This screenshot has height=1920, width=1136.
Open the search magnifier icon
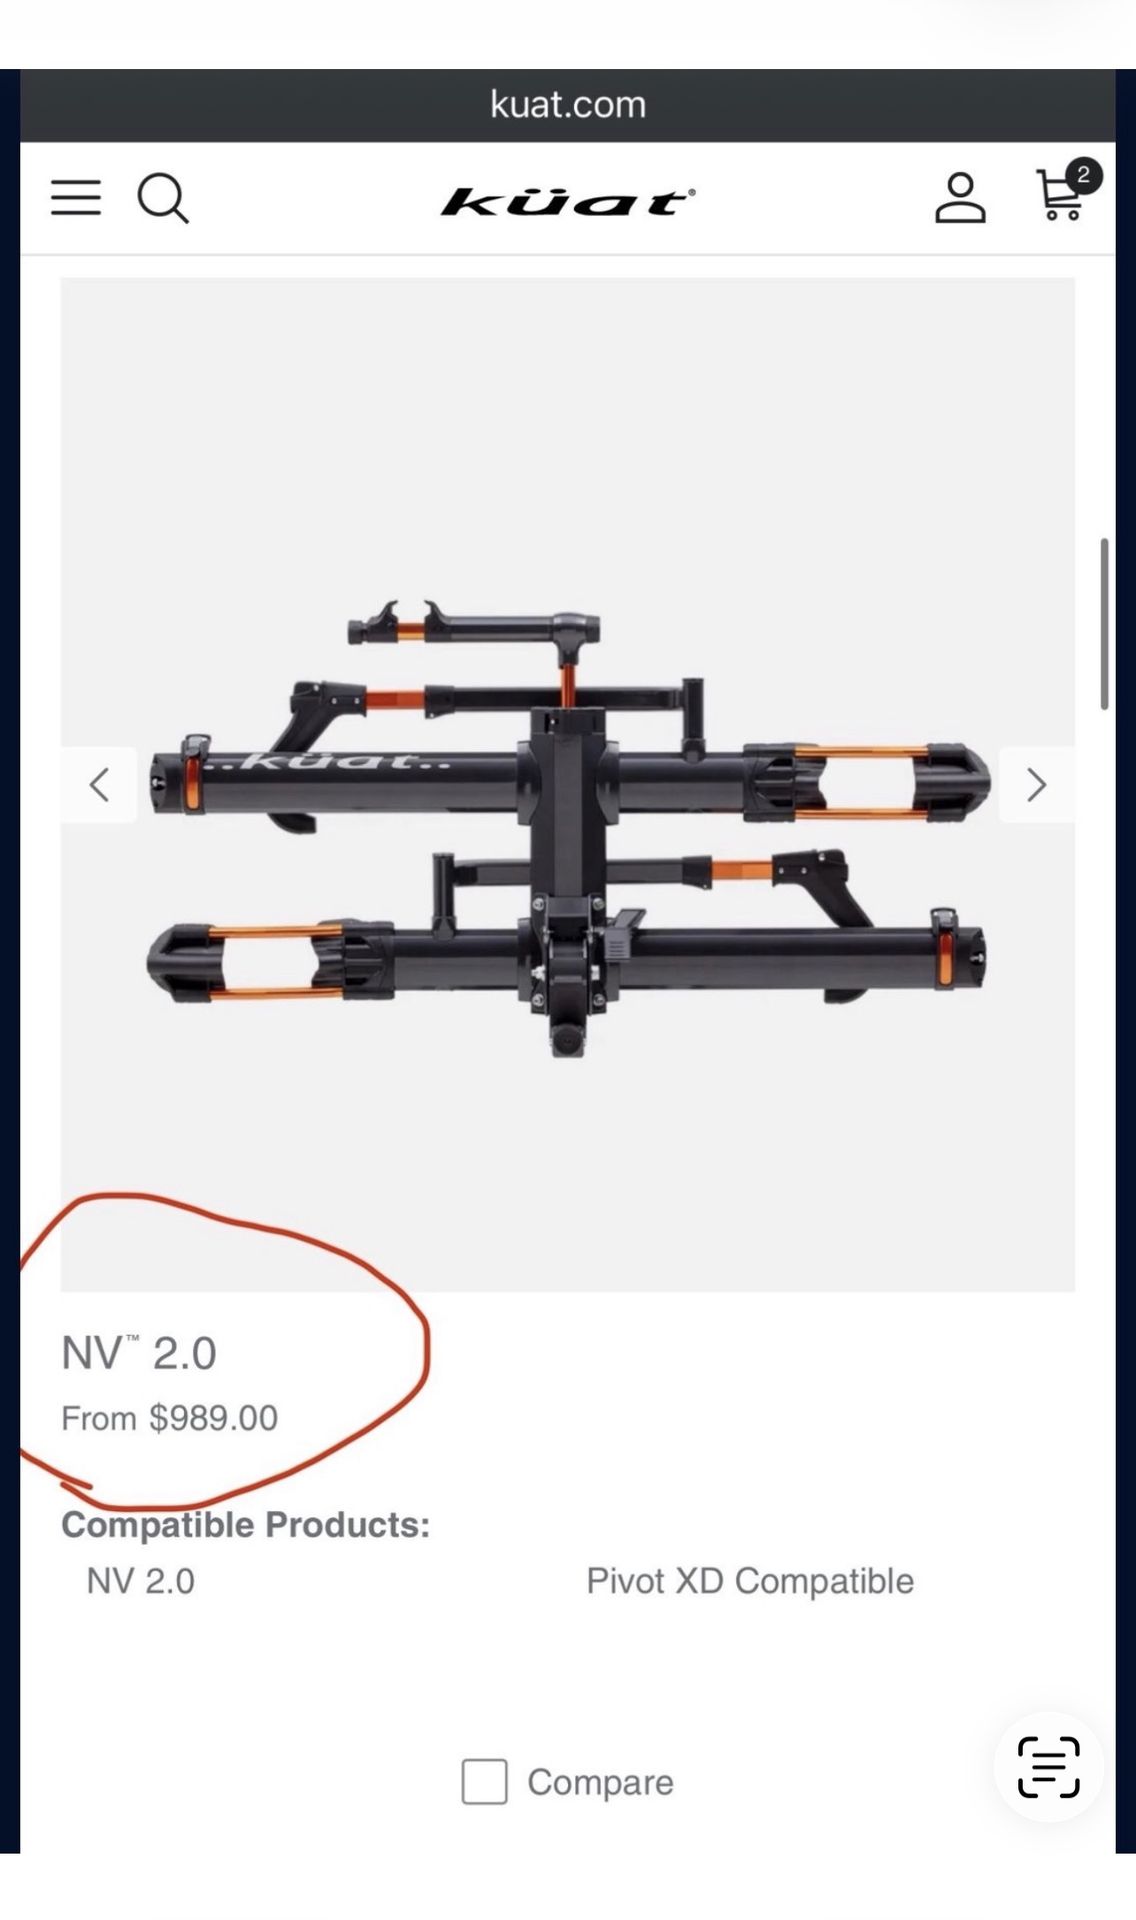163,198
